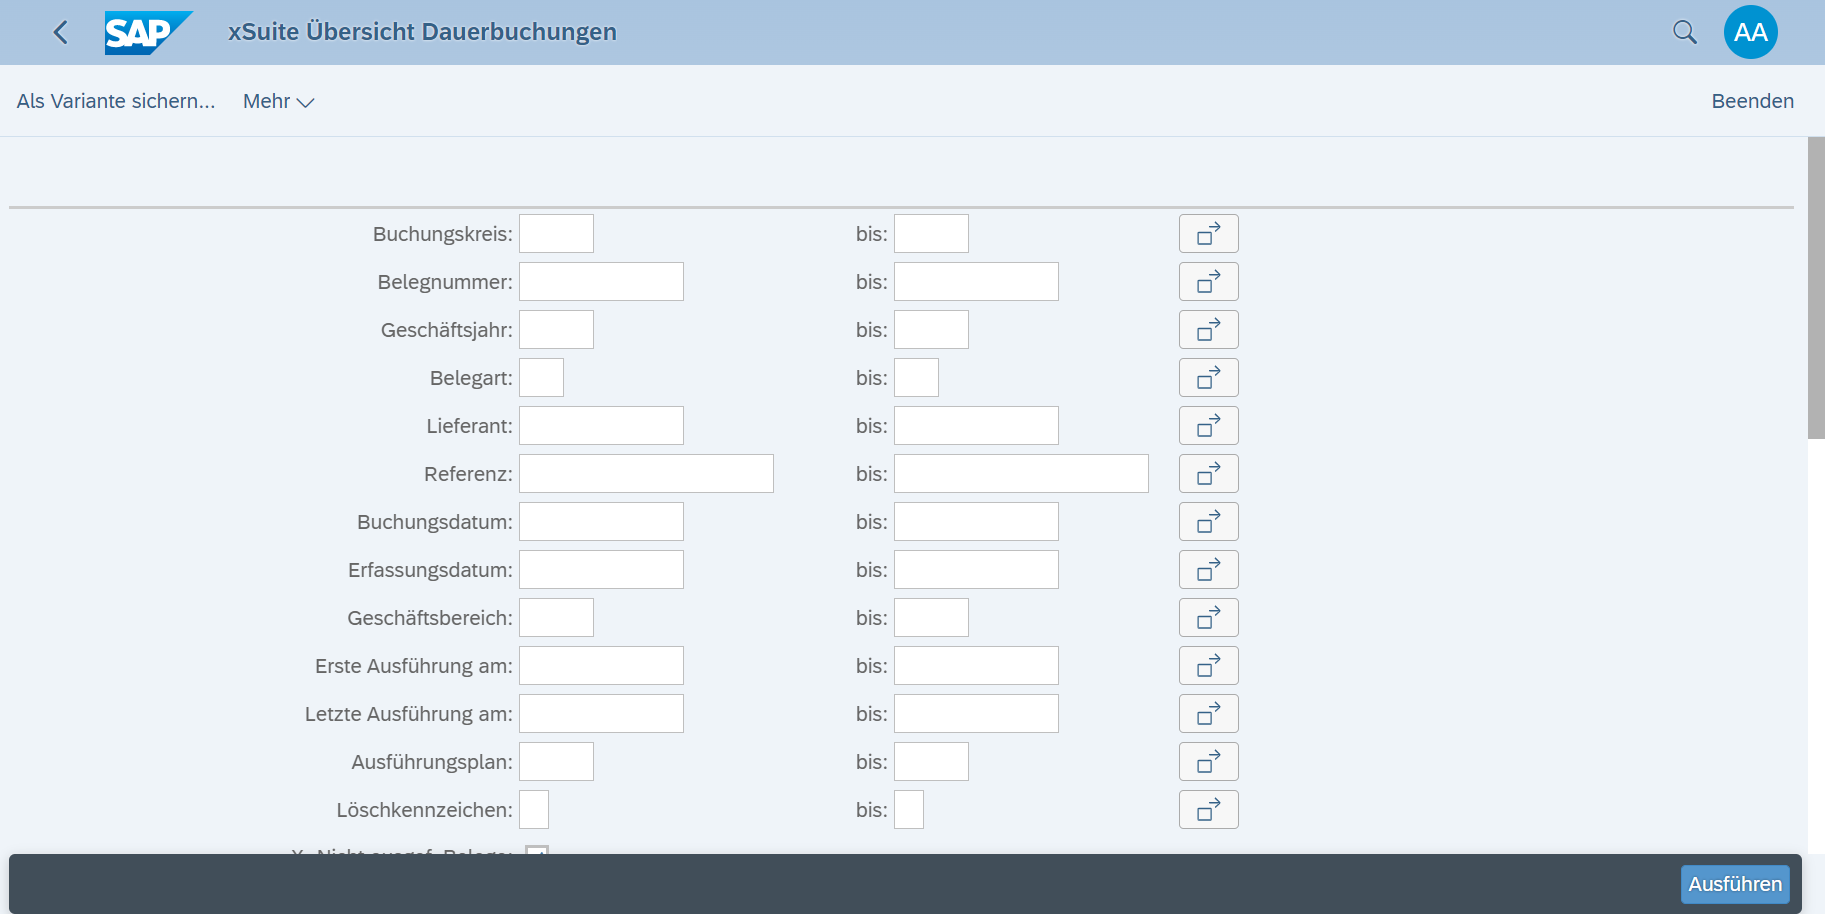Click the SAP logo

(x=147, y=33)
